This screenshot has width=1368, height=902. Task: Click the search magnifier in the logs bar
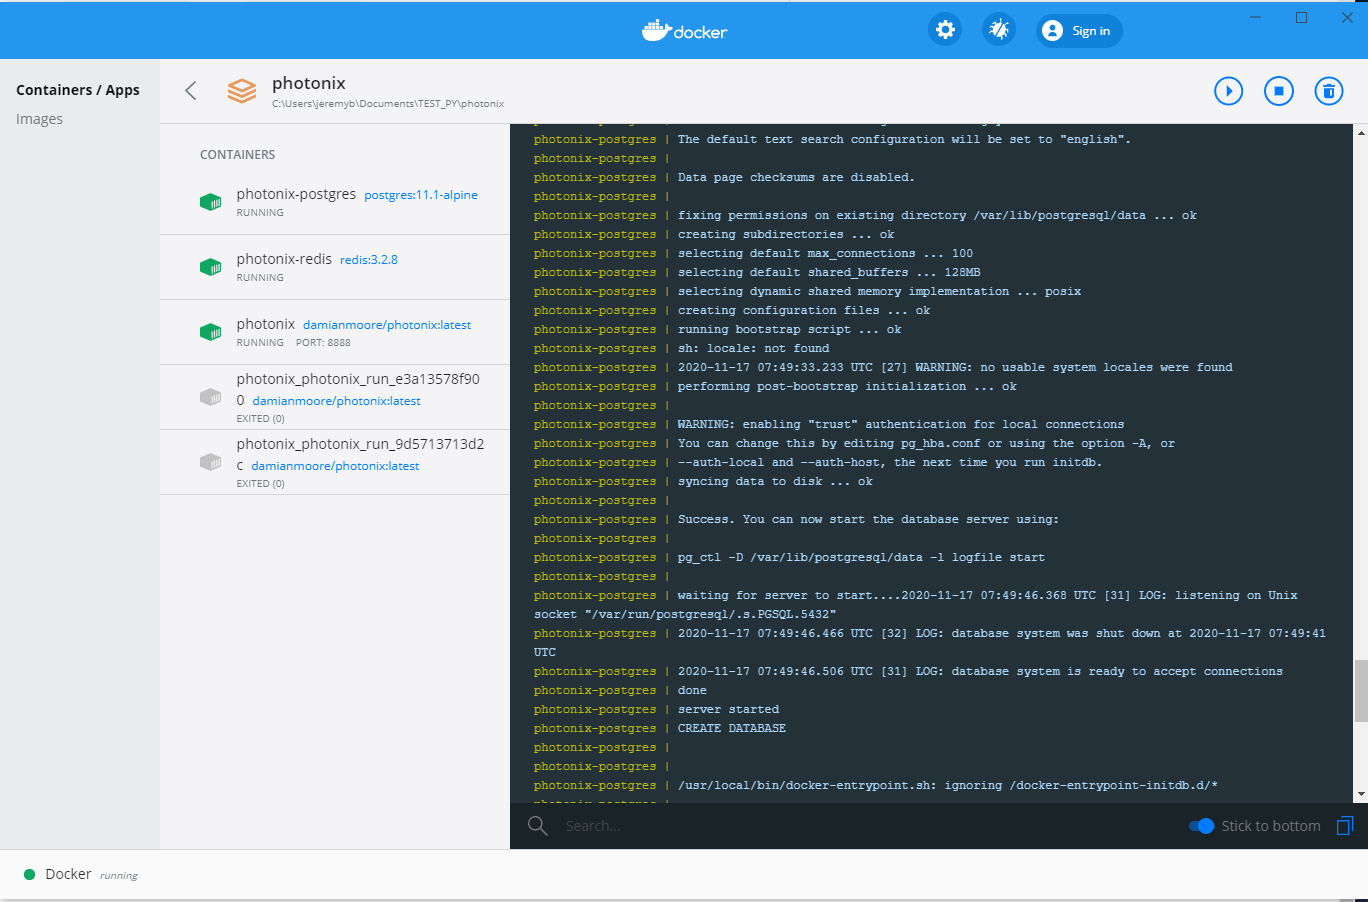(537, 826)
